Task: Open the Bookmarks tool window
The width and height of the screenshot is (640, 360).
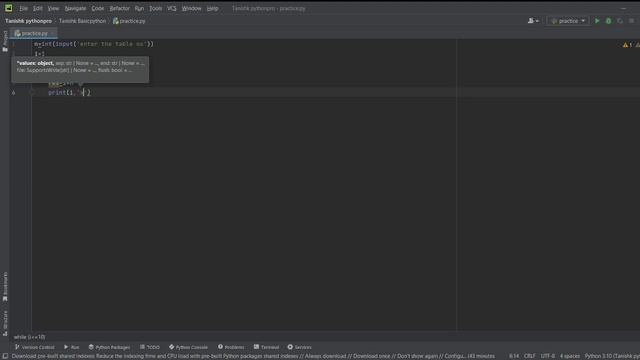Action: 5,287
